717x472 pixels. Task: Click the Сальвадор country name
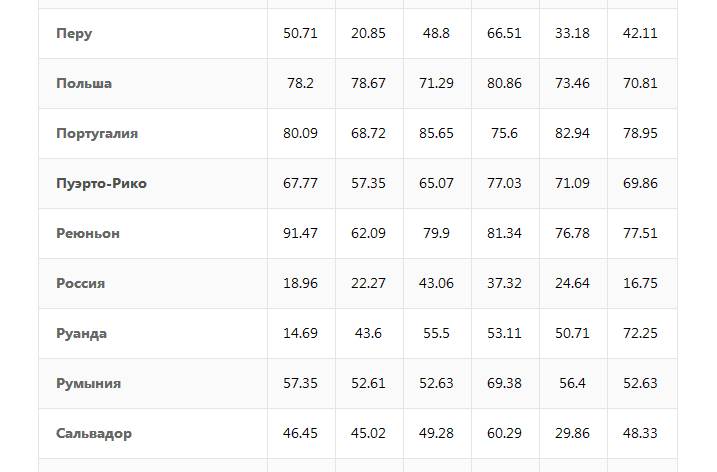click(94, 433)
